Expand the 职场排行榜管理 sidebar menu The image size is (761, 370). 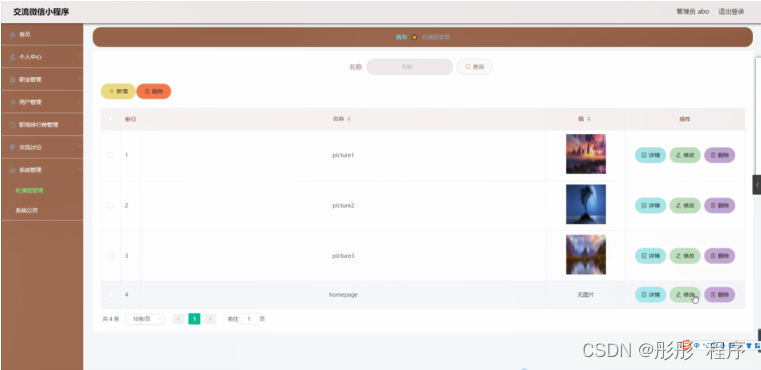[x=42, y=125]
